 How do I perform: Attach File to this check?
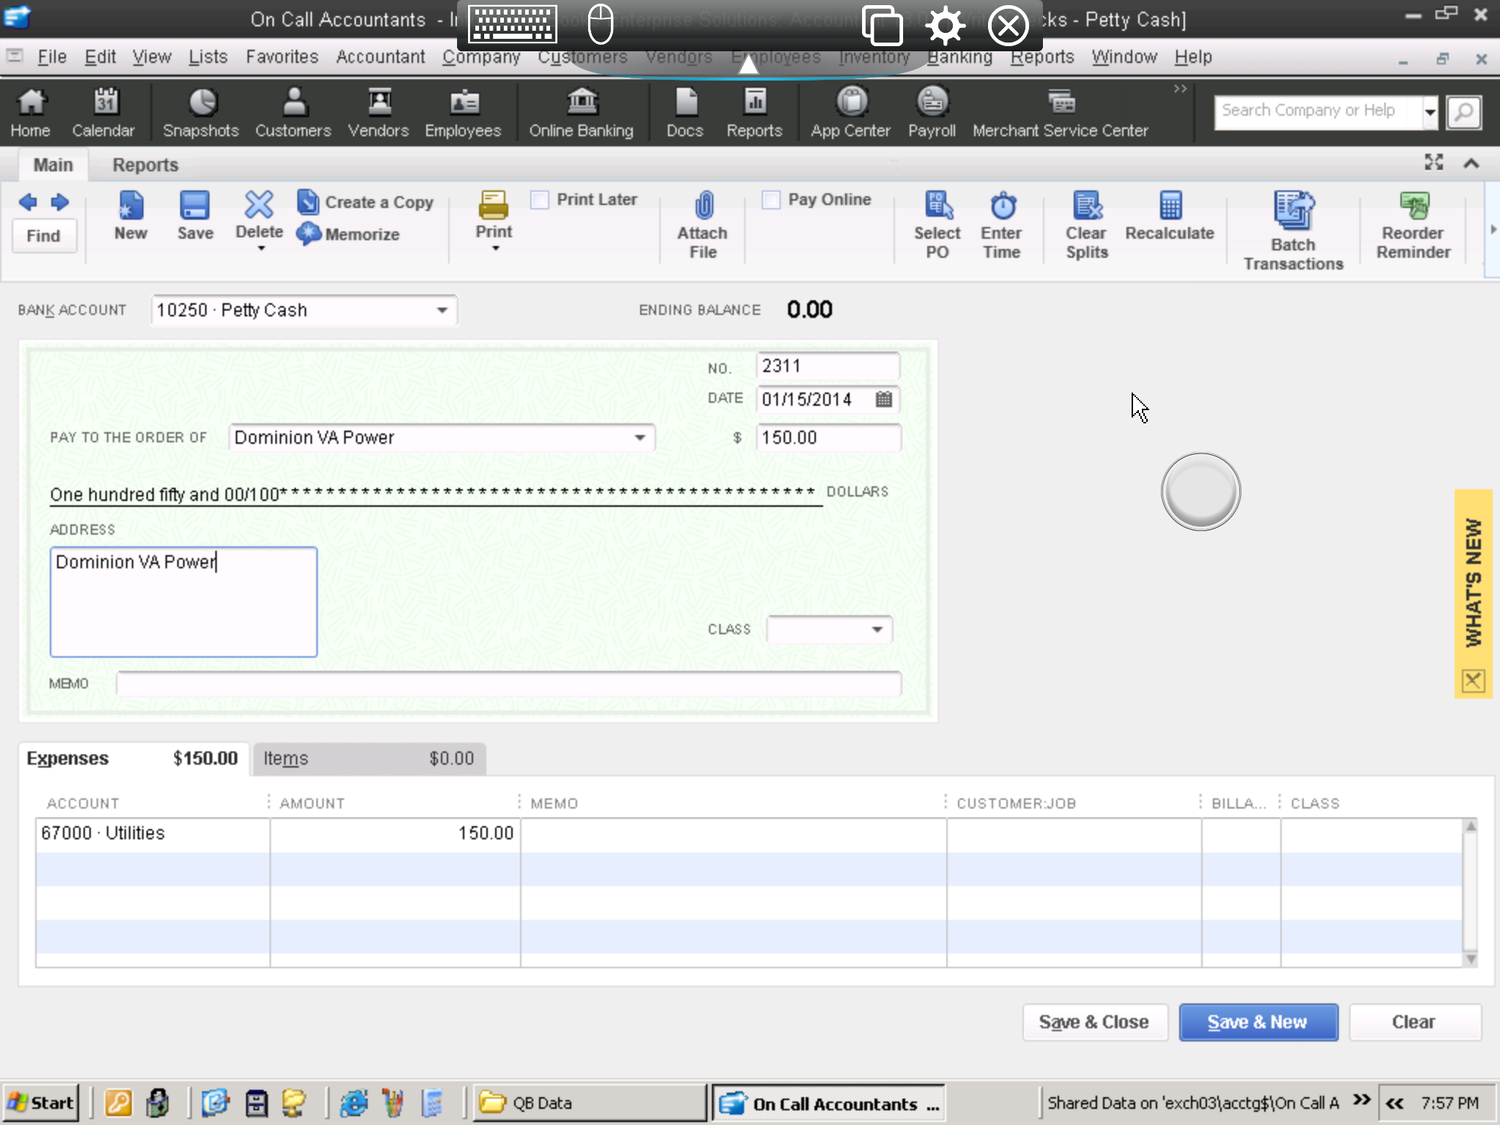703,226
